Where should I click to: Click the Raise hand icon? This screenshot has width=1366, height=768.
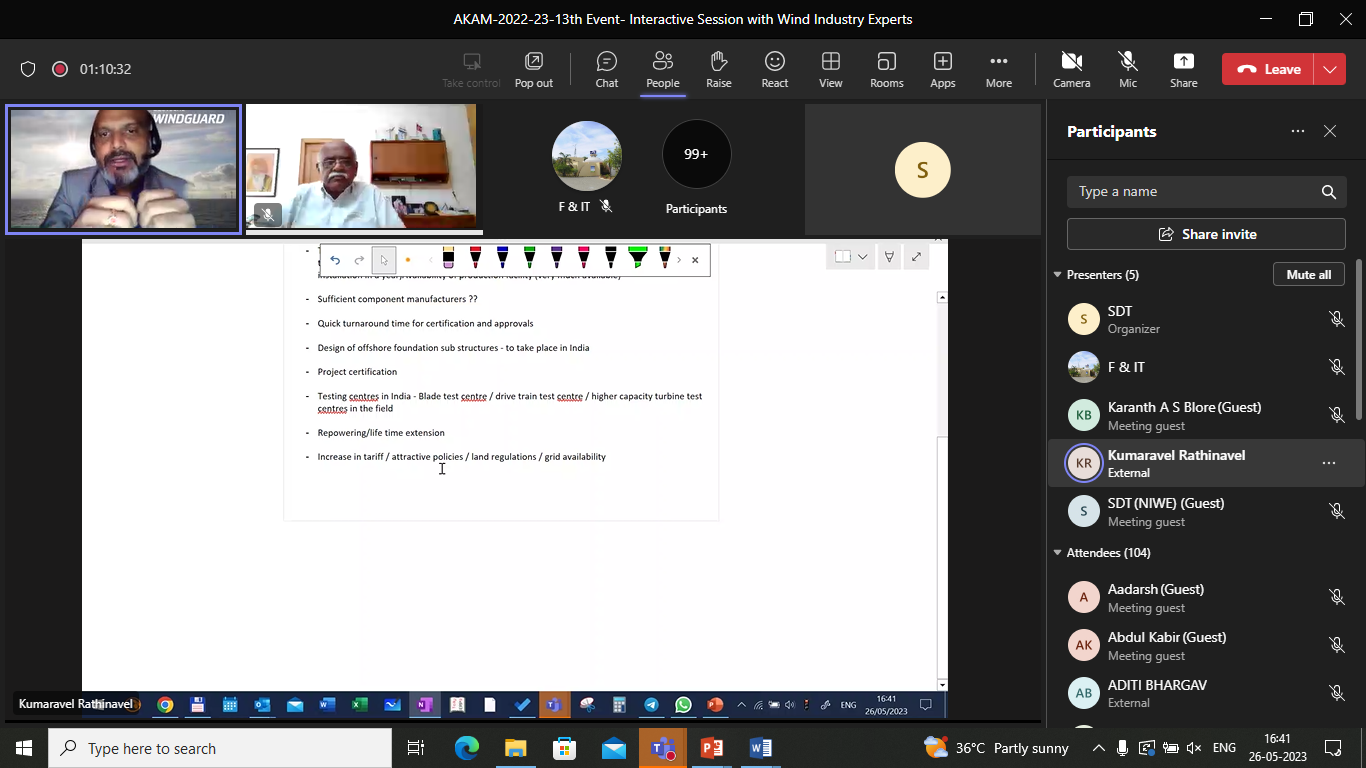[718, 69]
